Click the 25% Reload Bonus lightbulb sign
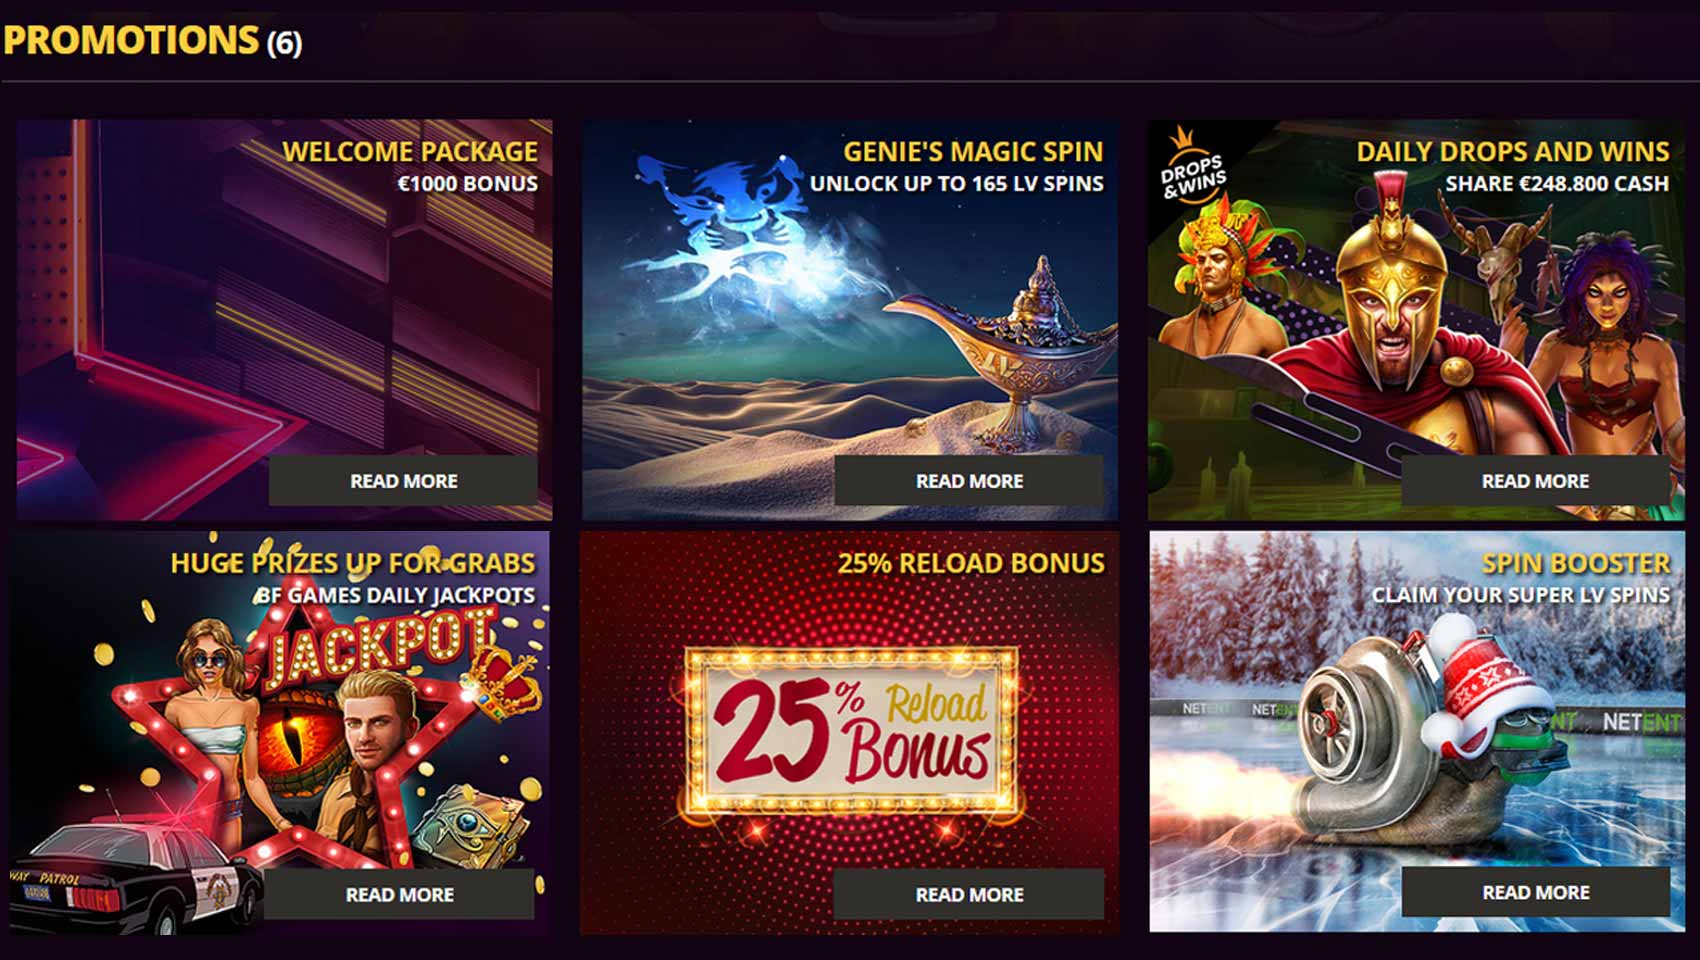This screenshot has width=1700, height=960. coord(851,728)
